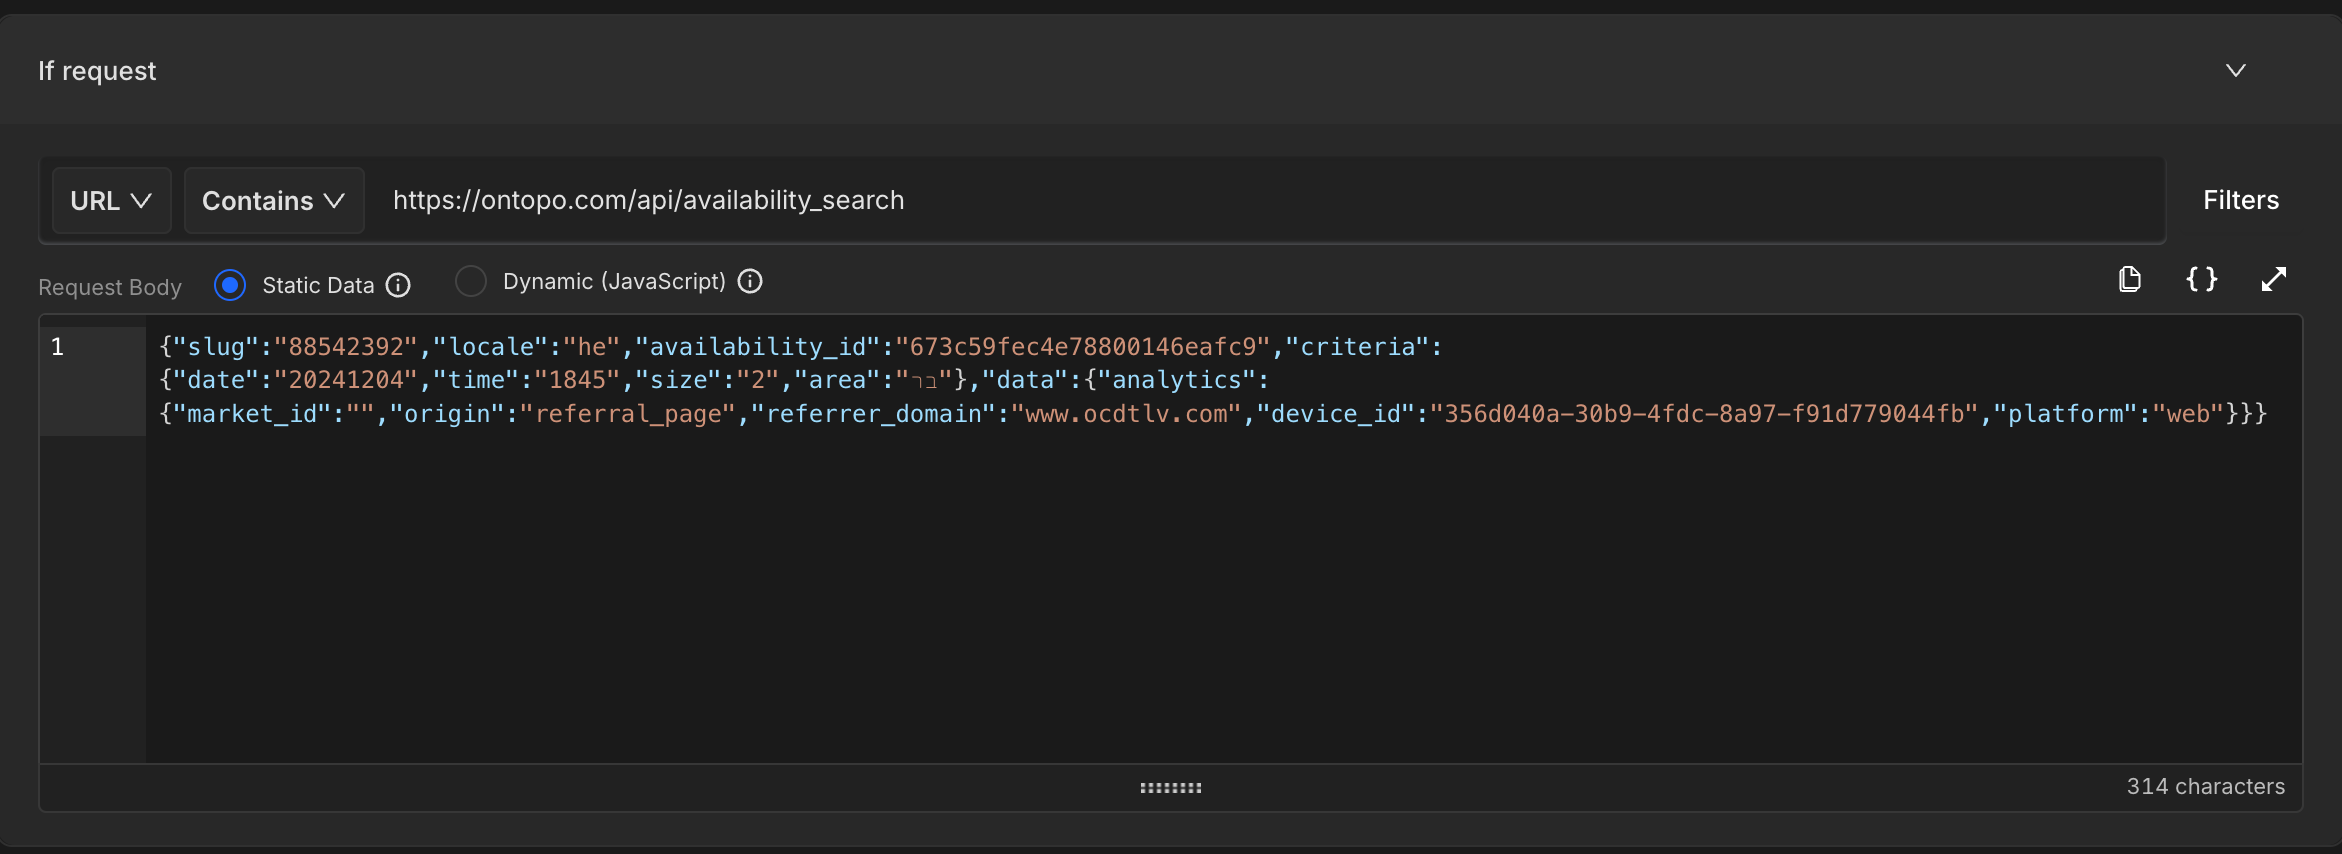Click the Request Body label
The image size is (2342, 854).
point(110,287)
